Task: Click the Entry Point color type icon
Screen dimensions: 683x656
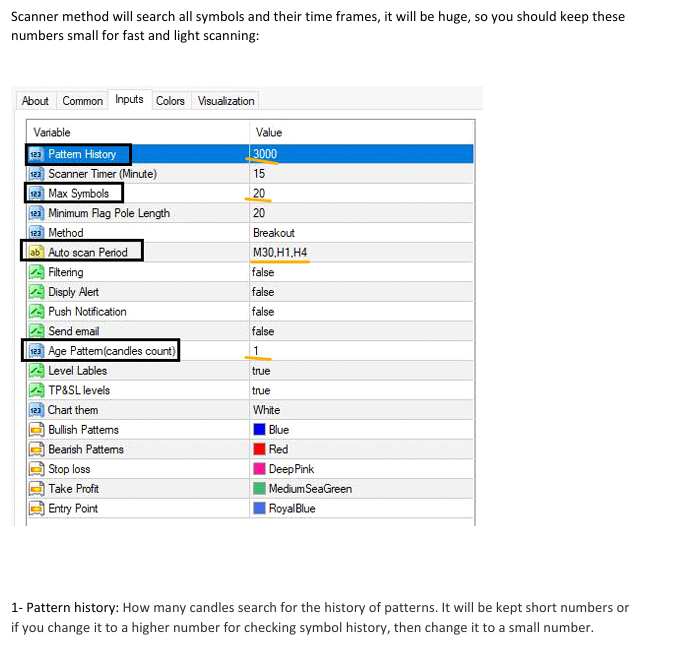Action: point(36,509)
